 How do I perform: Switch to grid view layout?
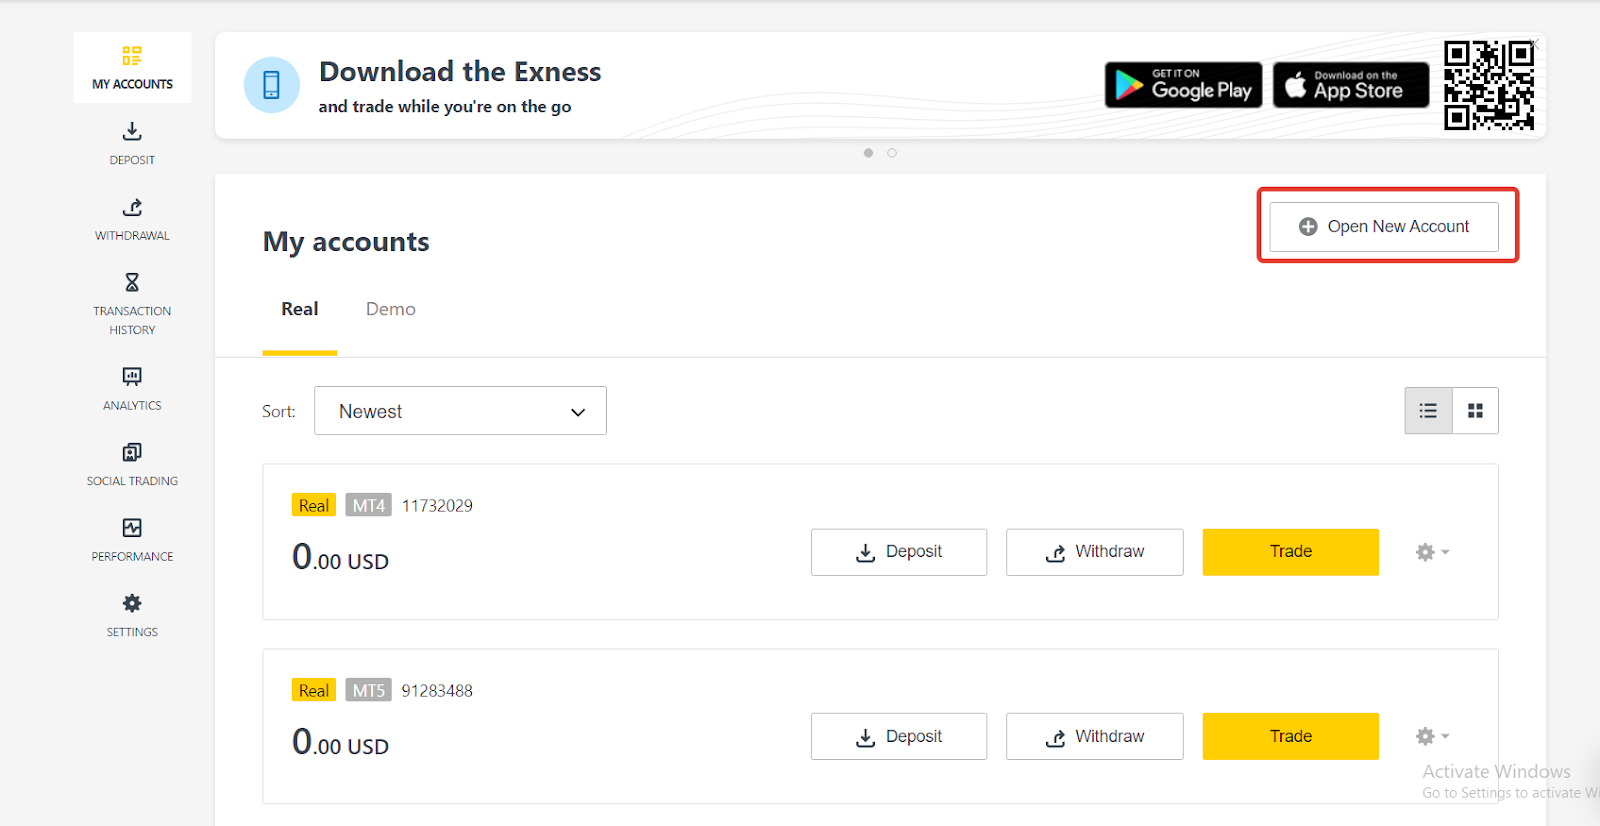[x=1475, y=411]
